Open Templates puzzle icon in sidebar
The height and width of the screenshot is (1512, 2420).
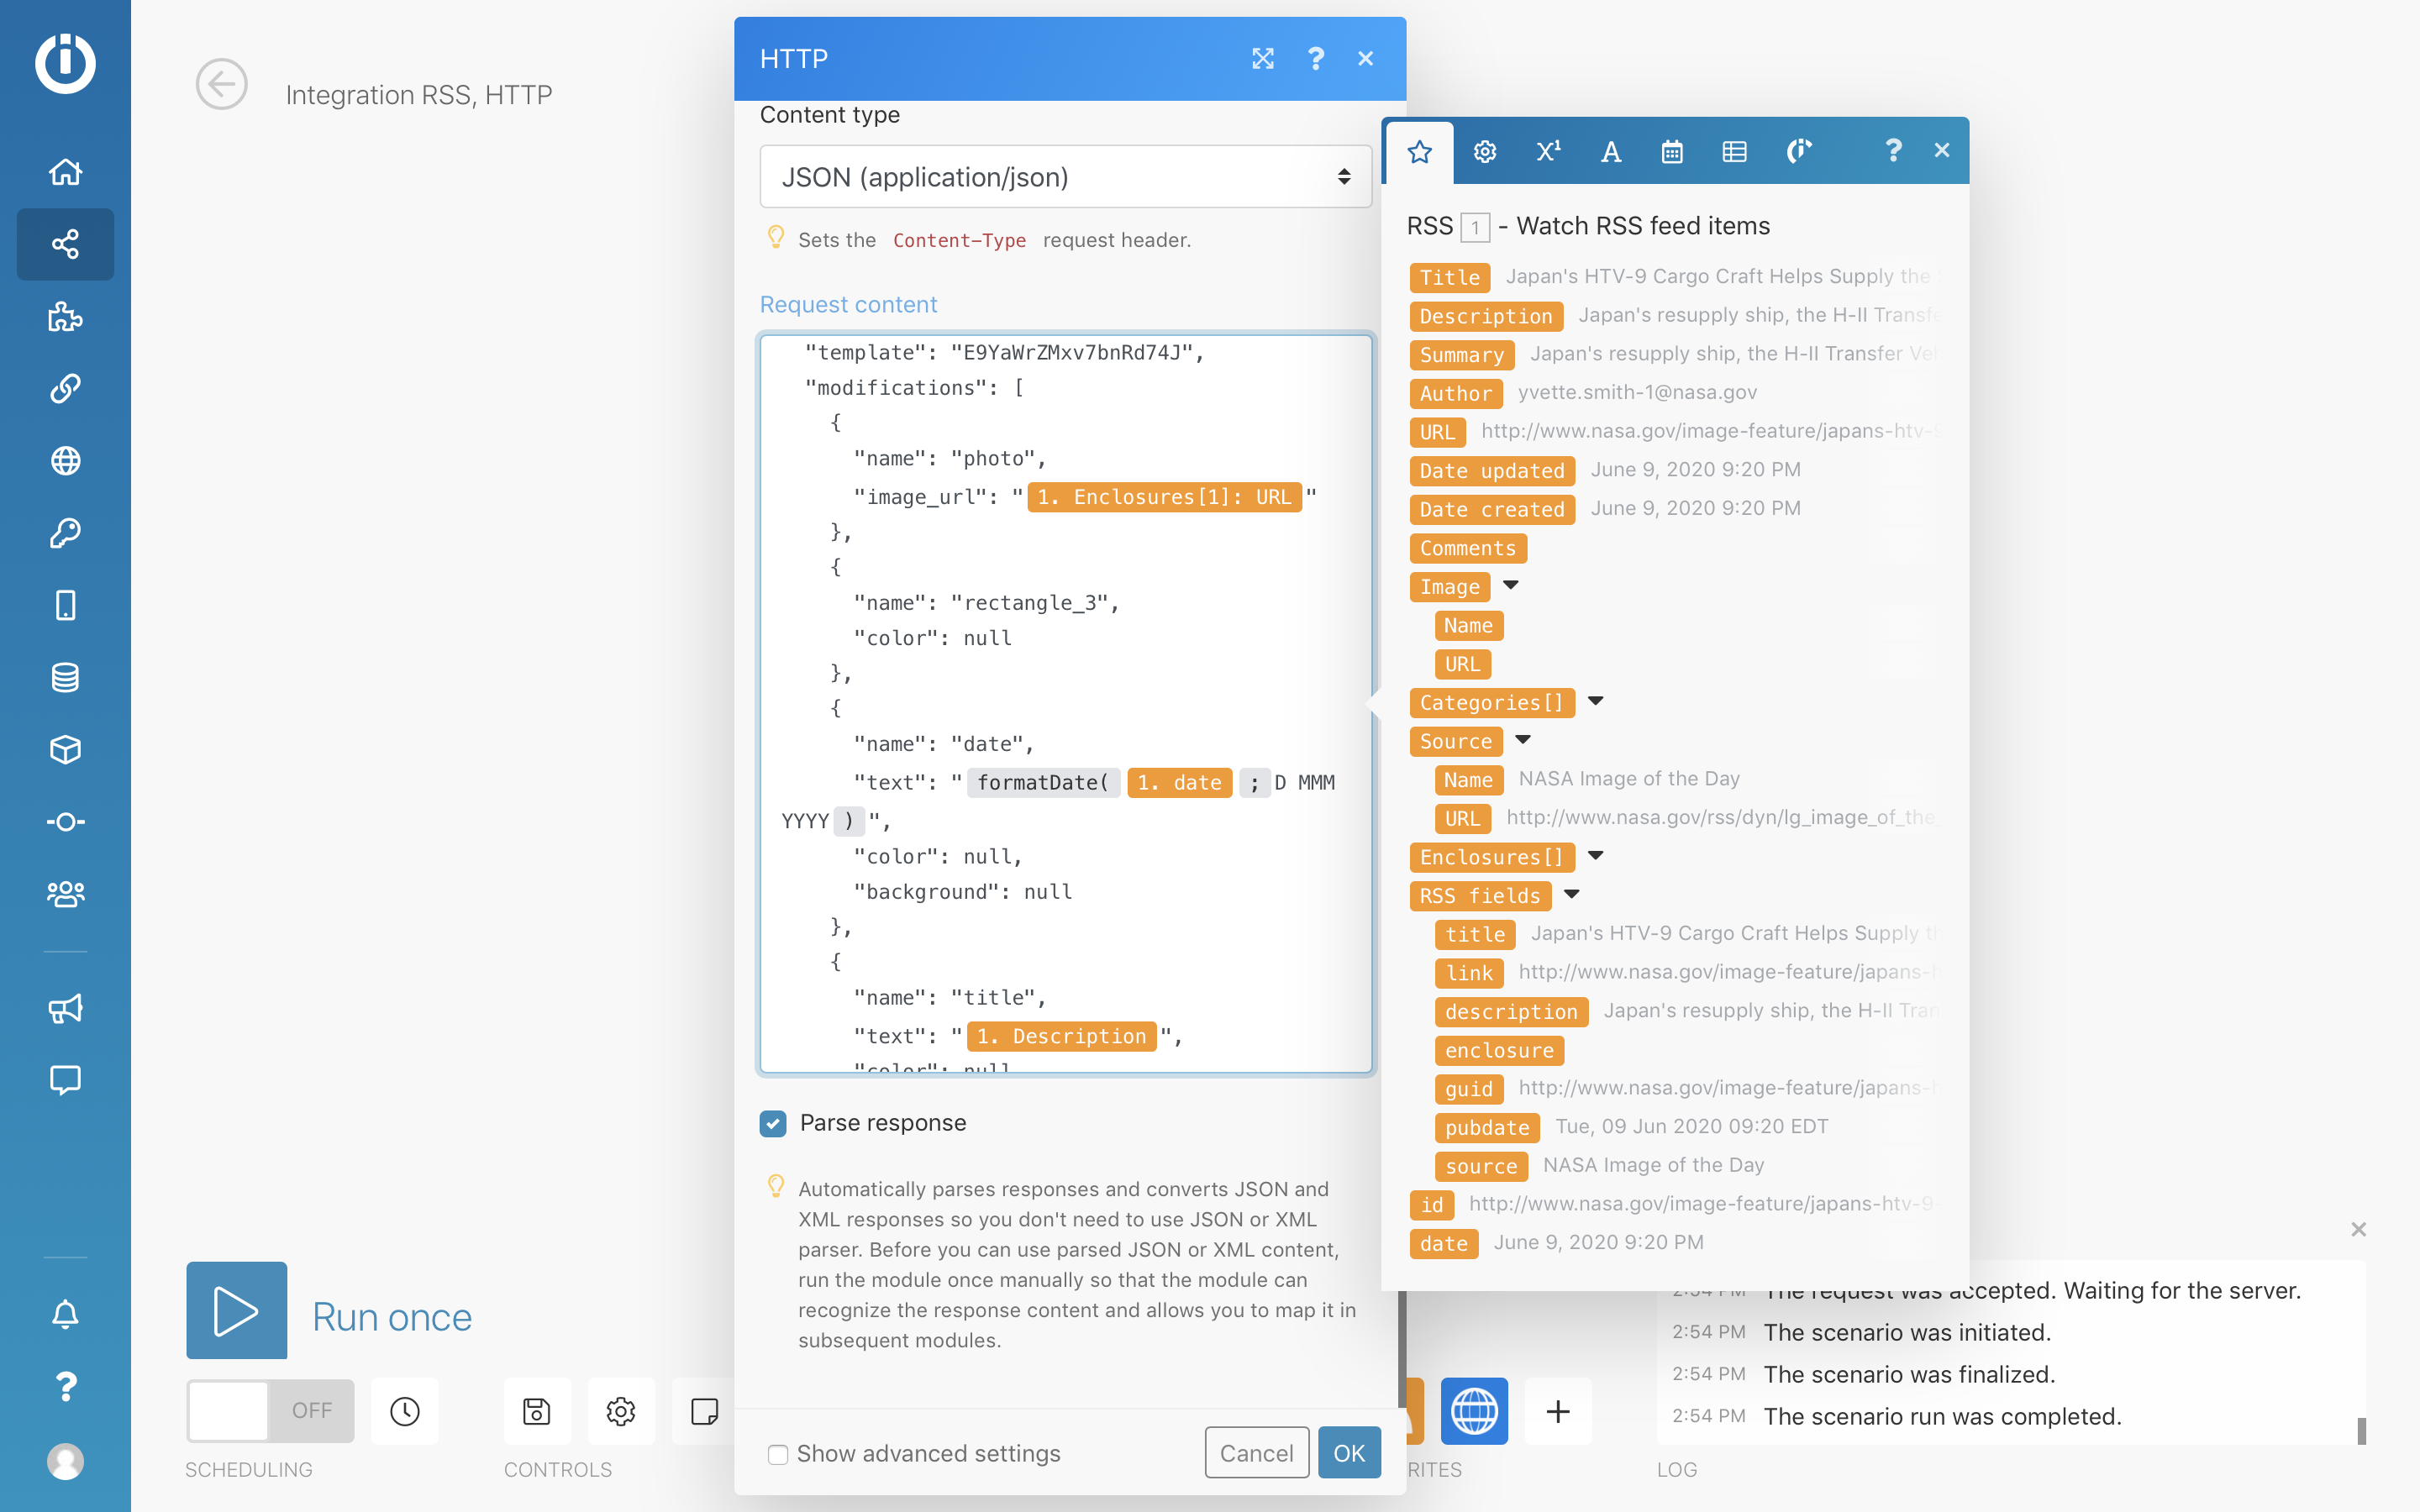pos(65,316)
